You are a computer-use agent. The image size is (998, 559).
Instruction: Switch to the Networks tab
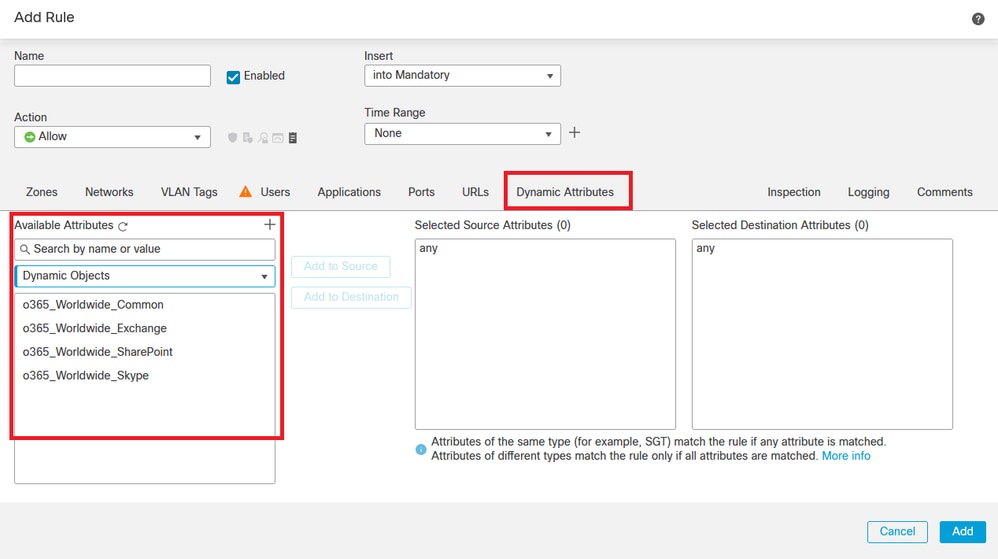point(109,192)
